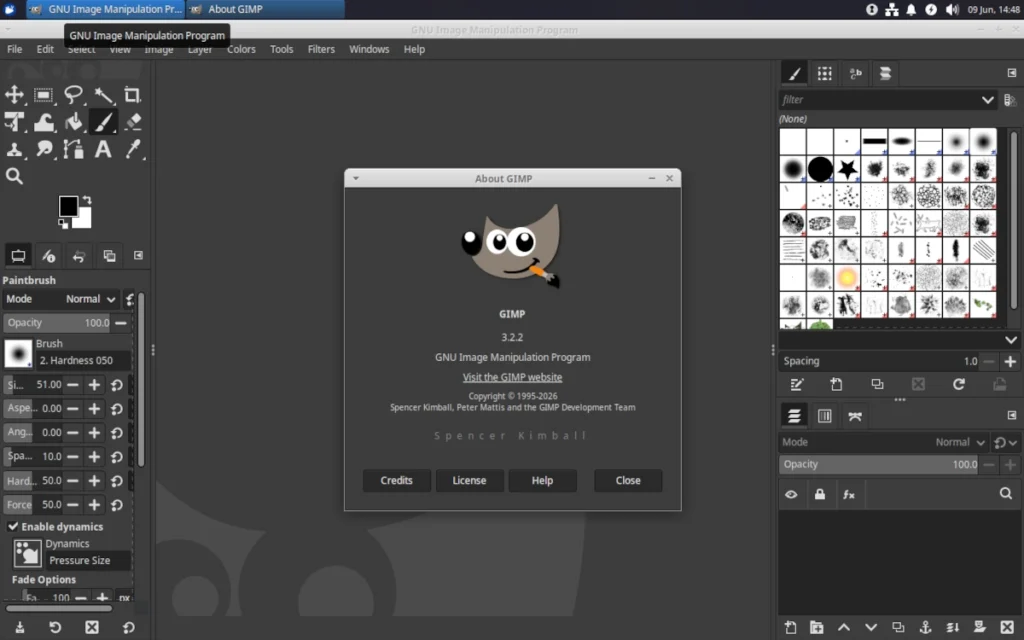Switch to the Patterns tab
This screenshot has height=640, width=1024.
[x=825, y=73]
